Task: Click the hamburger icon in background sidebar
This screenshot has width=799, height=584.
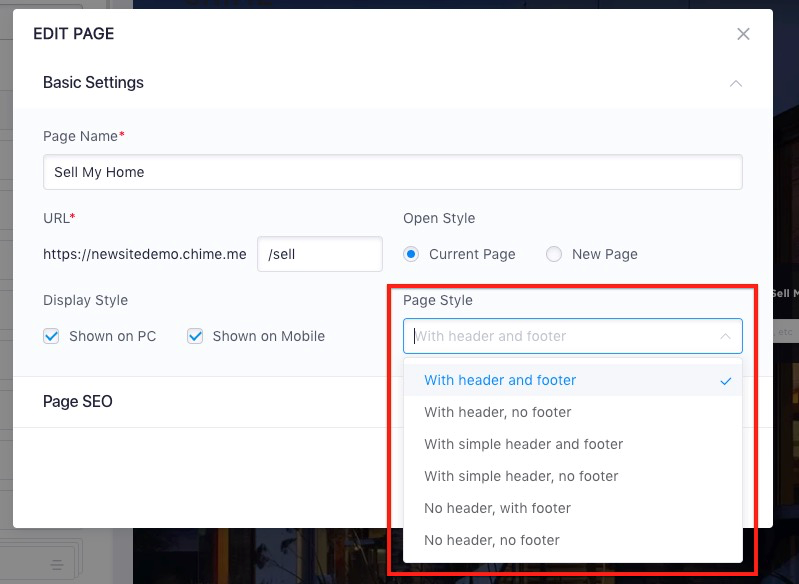Action: tap(57, 565)
